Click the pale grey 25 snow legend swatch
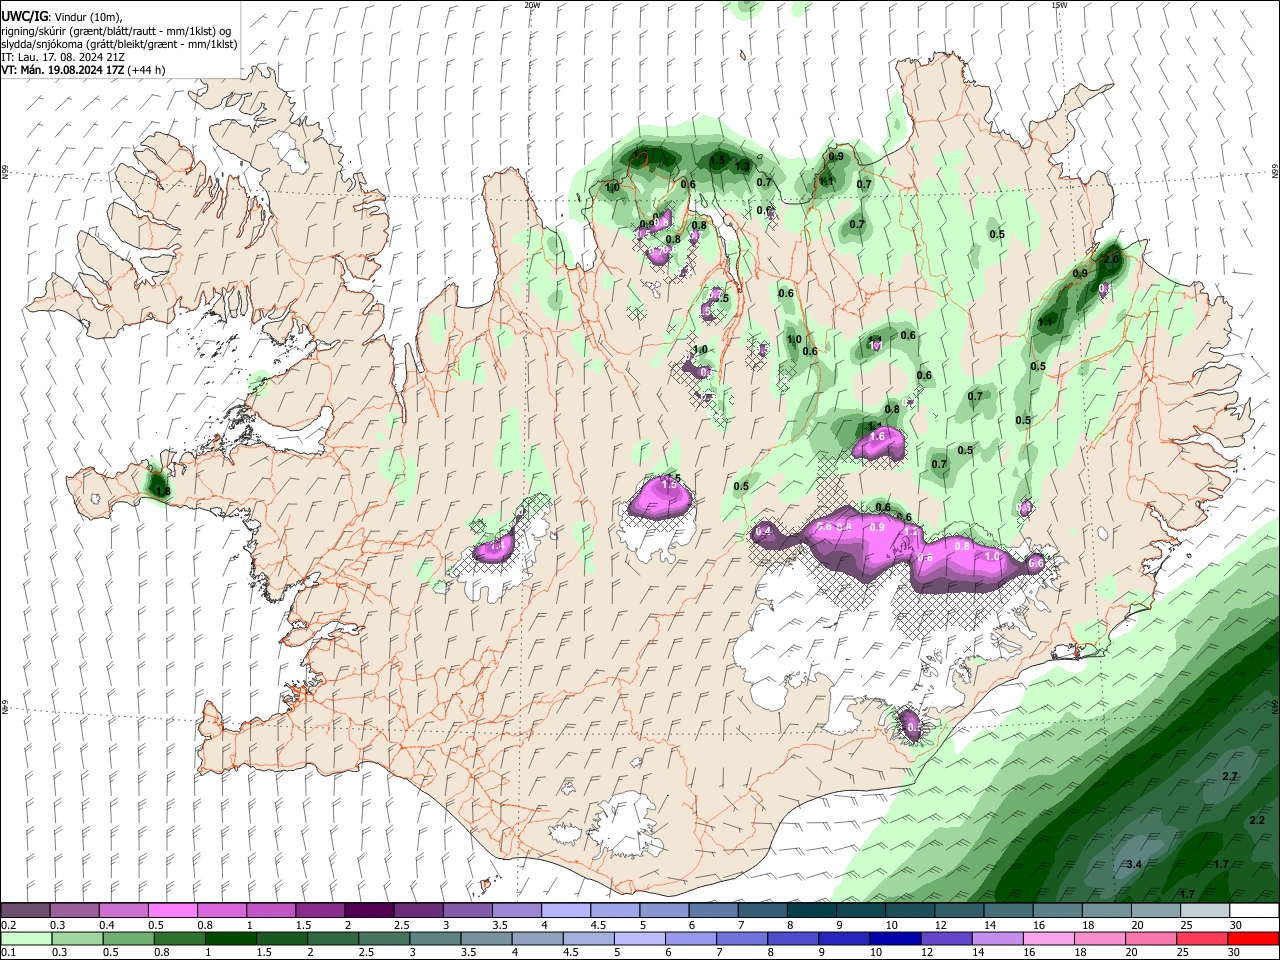The height and width of the screenshot is (960, 1280). point(1205,911)
